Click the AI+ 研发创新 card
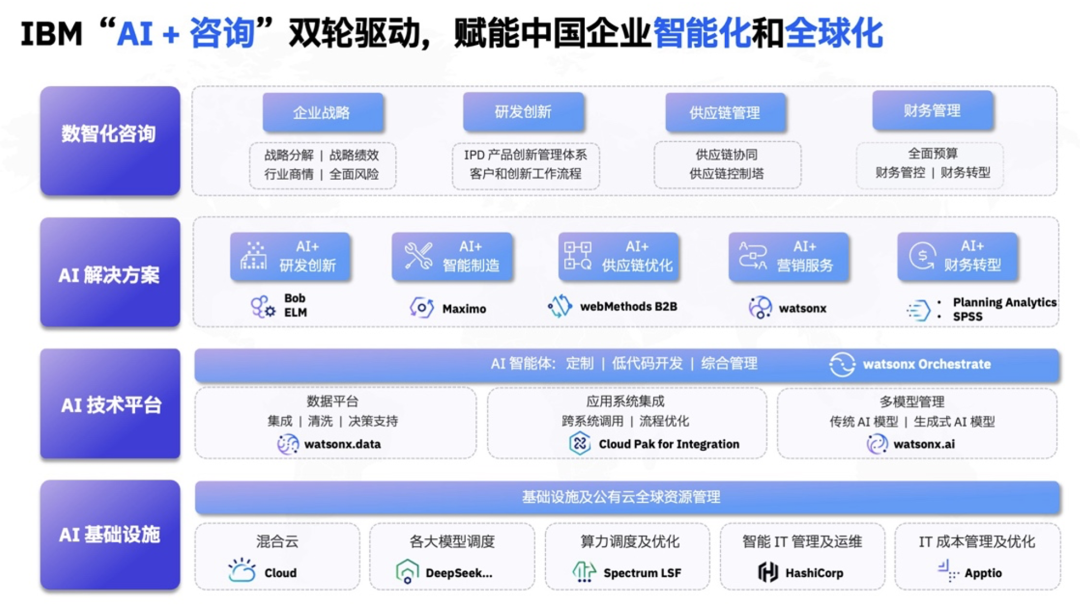The image size is (1080, 610). (290, 256)
